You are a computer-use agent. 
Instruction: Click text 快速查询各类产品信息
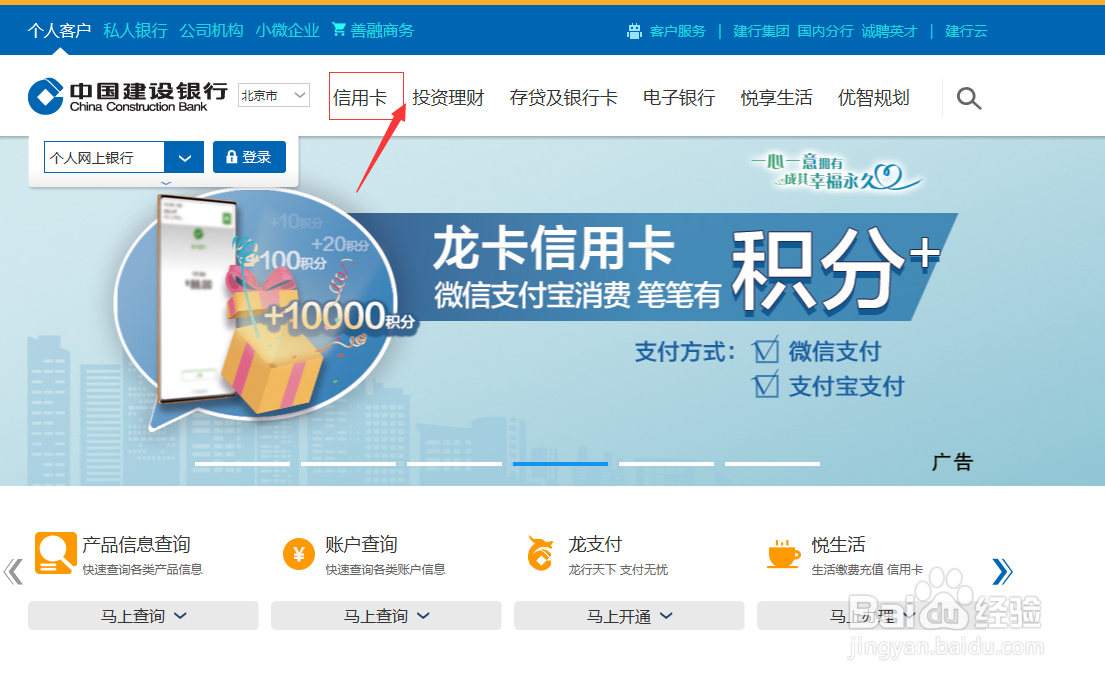click(142, 569)
